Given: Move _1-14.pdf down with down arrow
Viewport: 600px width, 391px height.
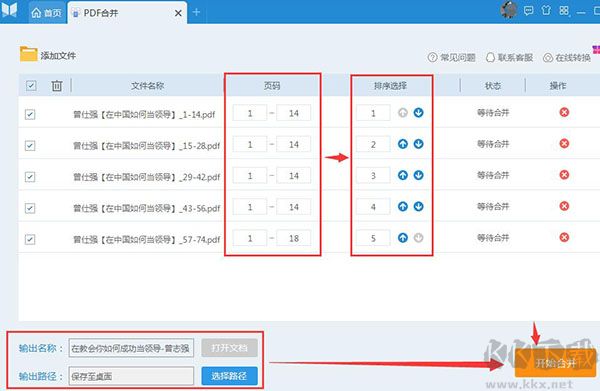Looking at the screenshot, I should [418, 113].
